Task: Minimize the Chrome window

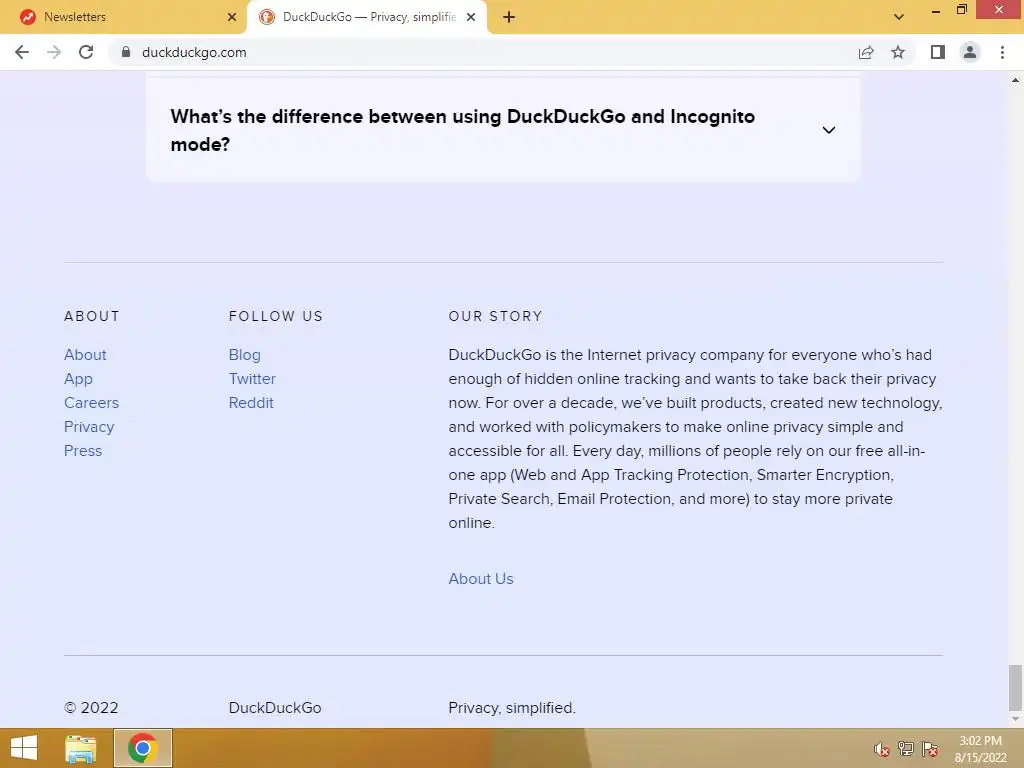Action: click(x=935, y=10)
